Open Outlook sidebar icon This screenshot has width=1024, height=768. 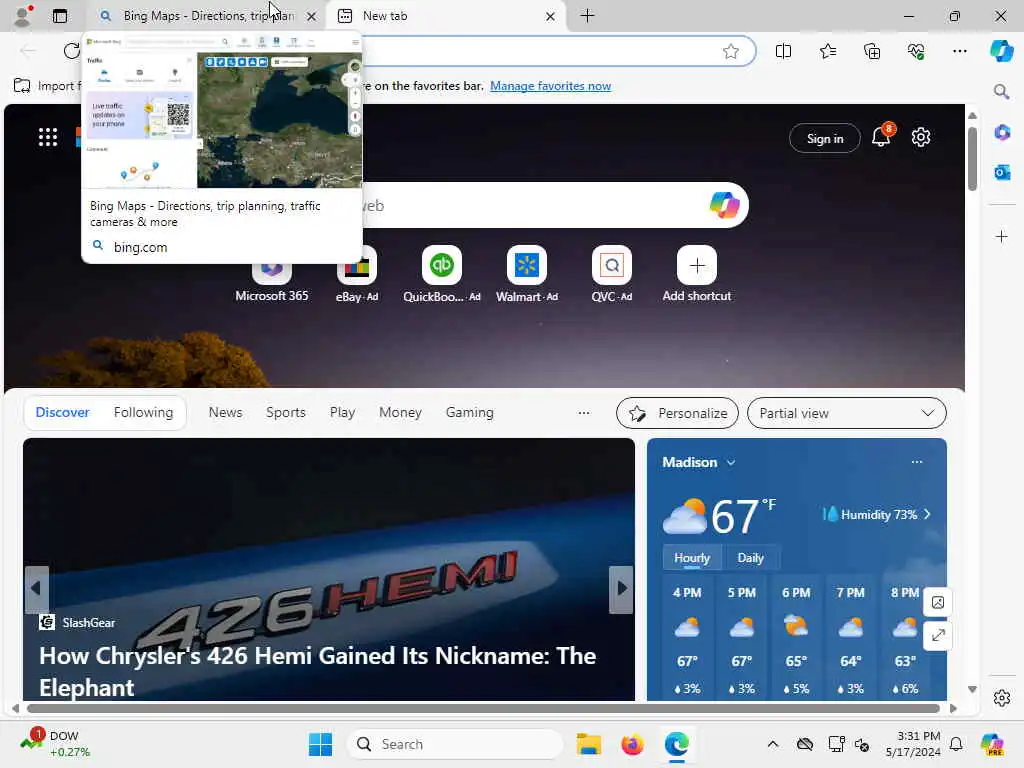click(x=1002, y=172)
